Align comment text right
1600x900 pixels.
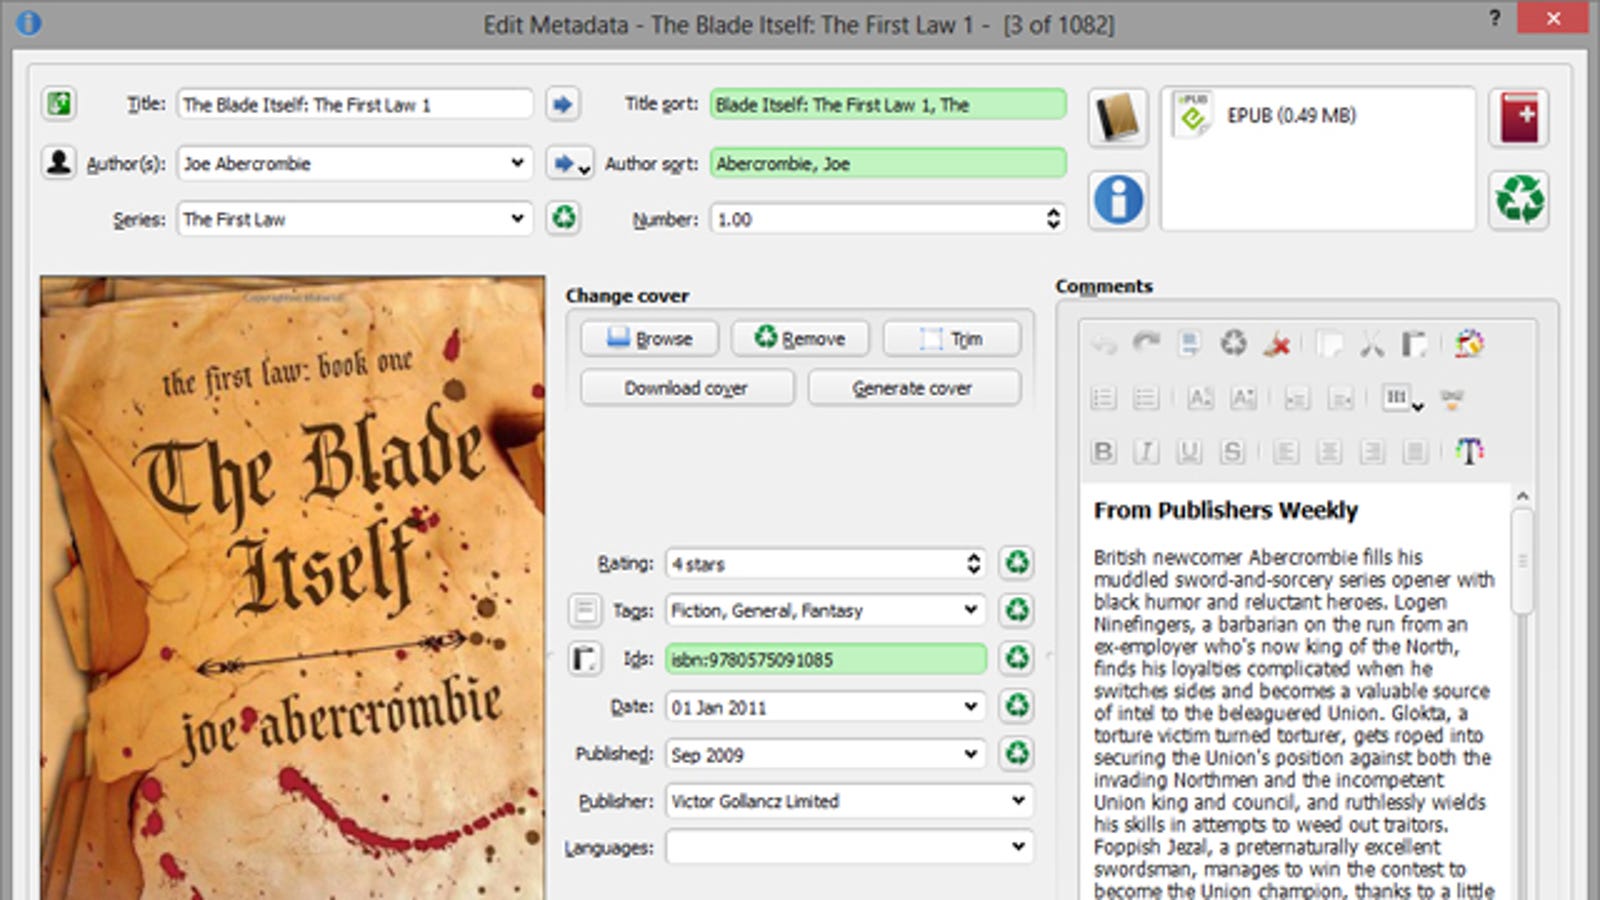point(1372,452)
